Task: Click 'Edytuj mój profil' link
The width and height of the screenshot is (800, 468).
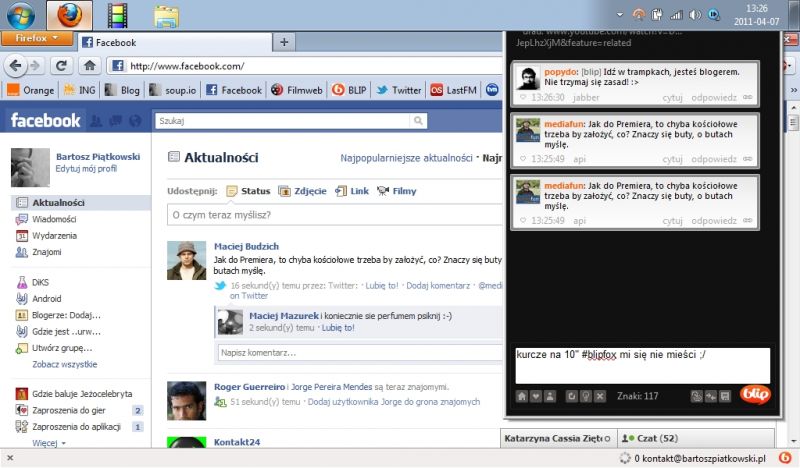Action: coord(86,168)
